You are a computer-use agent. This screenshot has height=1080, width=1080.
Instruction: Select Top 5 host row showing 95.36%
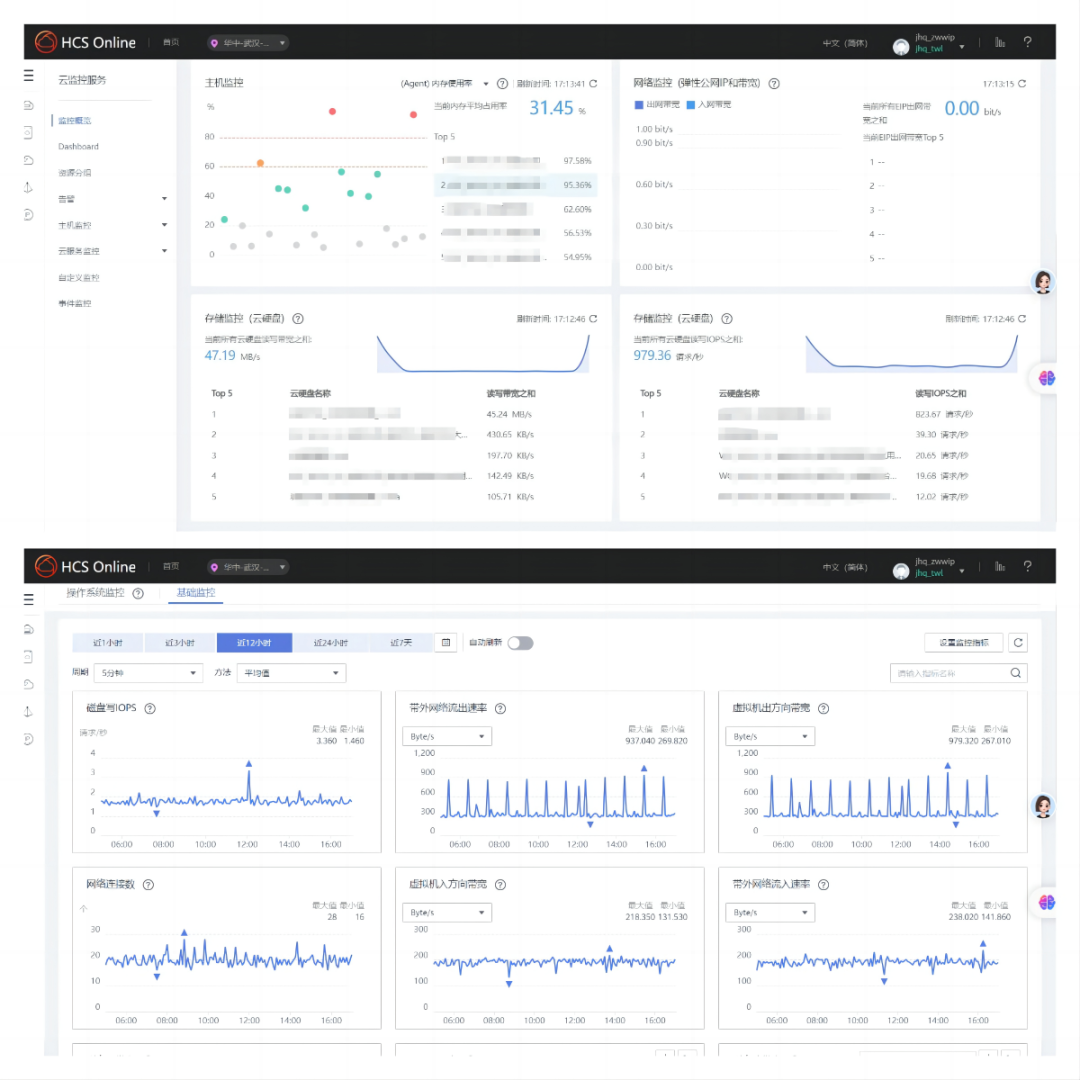pyautogui.click(x=517, y=185)
